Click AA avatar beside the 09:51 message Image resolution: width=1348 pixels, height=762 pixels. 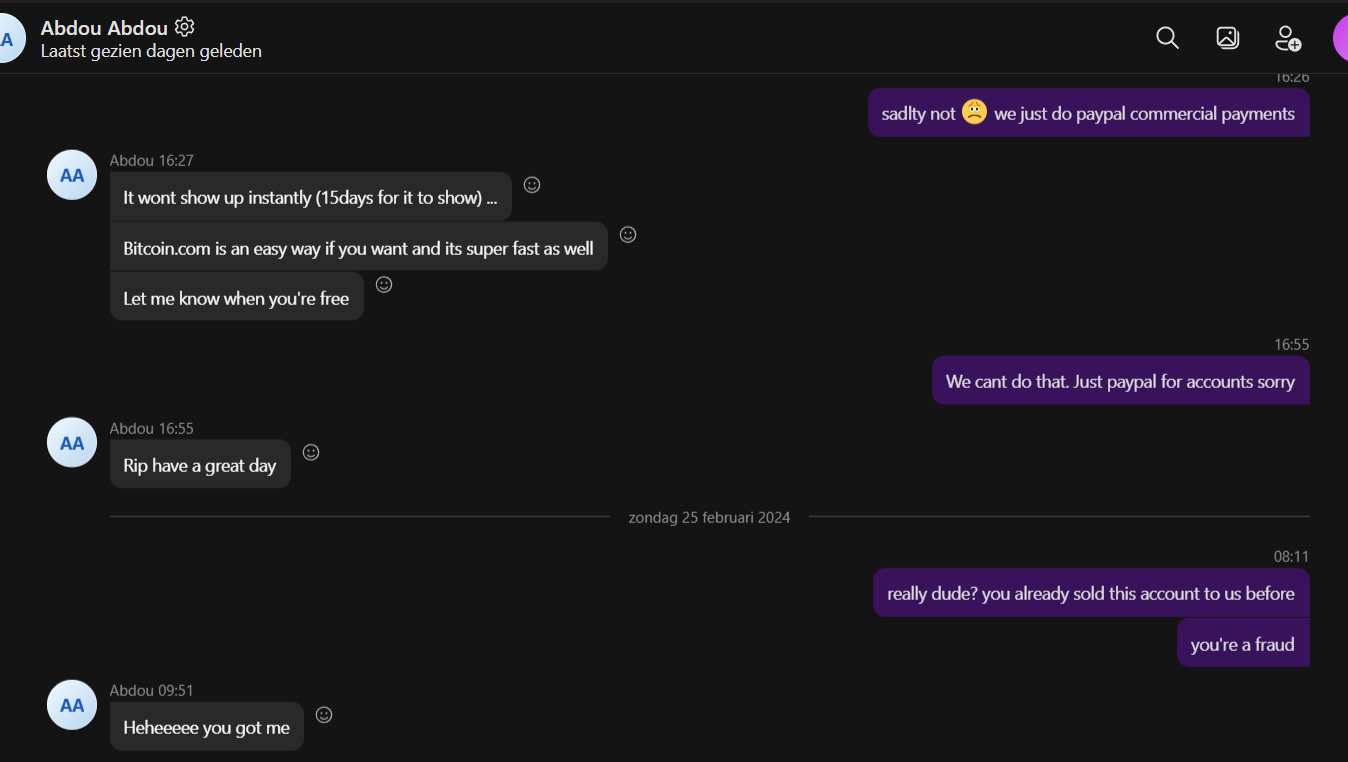click(72, 705)
